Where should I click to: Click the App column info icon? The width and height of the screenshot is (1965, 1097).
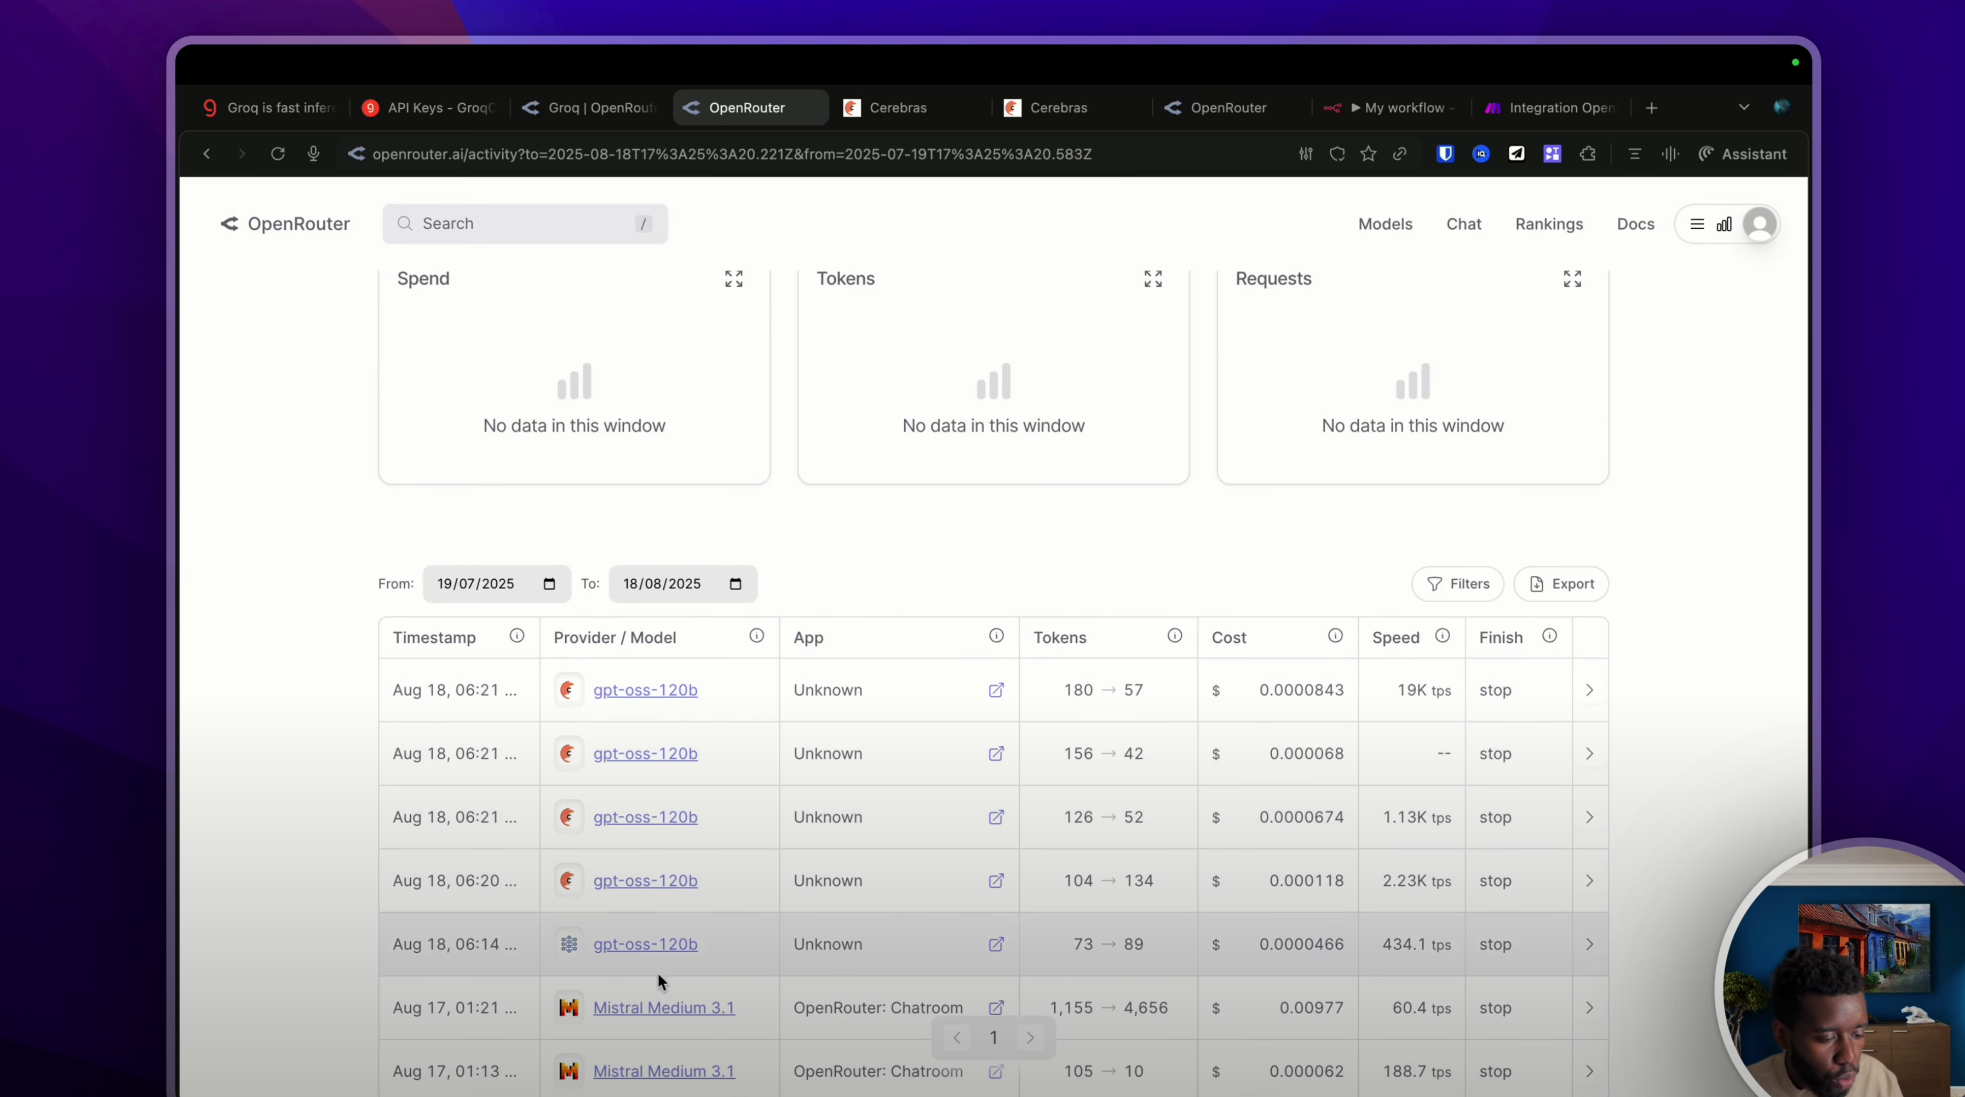pyautogui.click(x=996, y=636)
